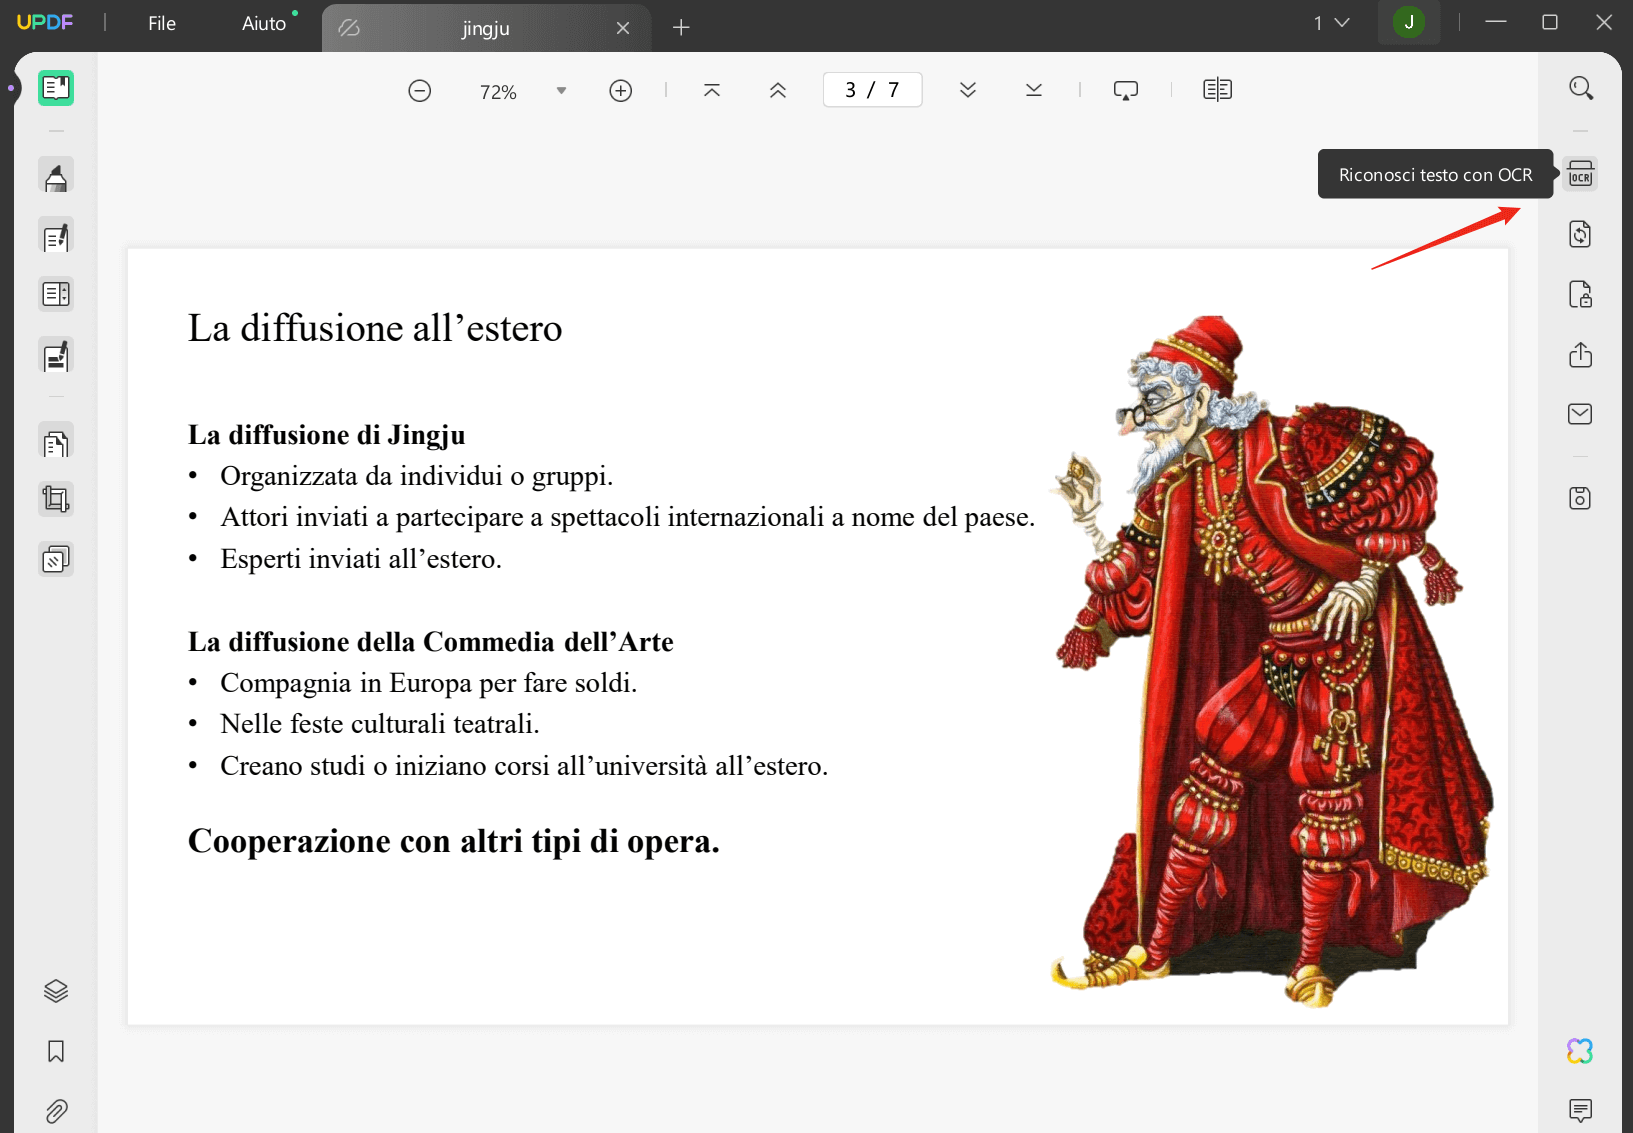1633x1133 pixels.
Task: Open the Aiuto menu
Action: tap(264, 23)
